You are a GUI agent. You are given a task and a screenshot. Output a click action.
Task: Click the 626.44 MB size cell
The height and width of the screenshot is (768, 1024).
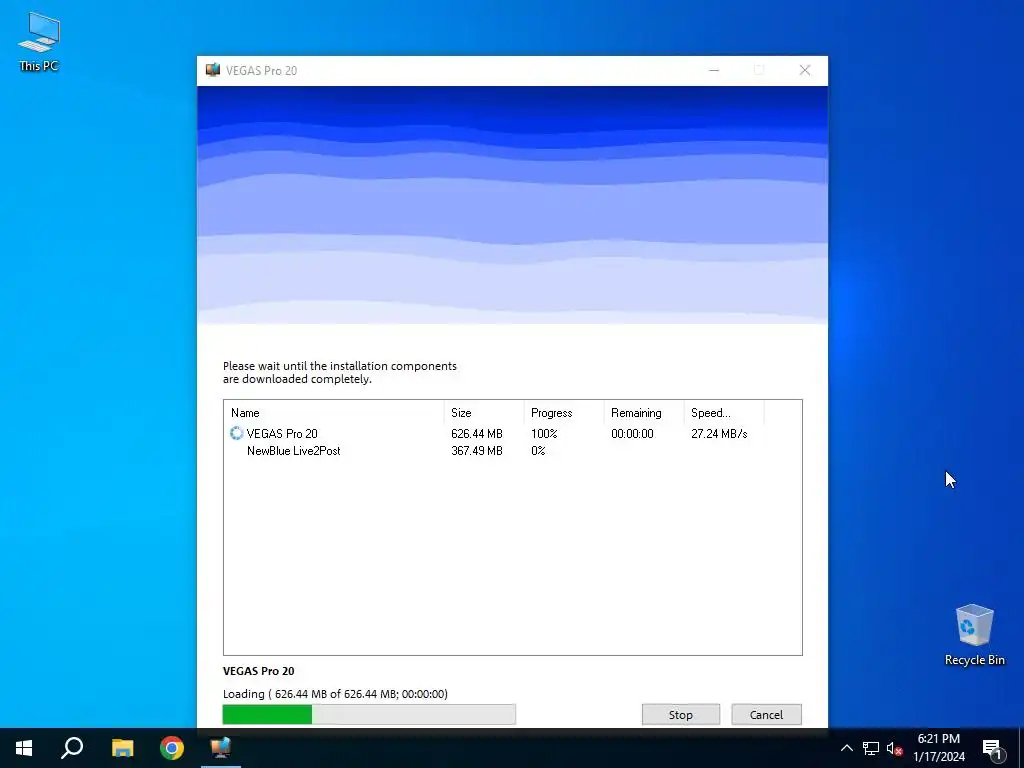(x=477, y=434)
